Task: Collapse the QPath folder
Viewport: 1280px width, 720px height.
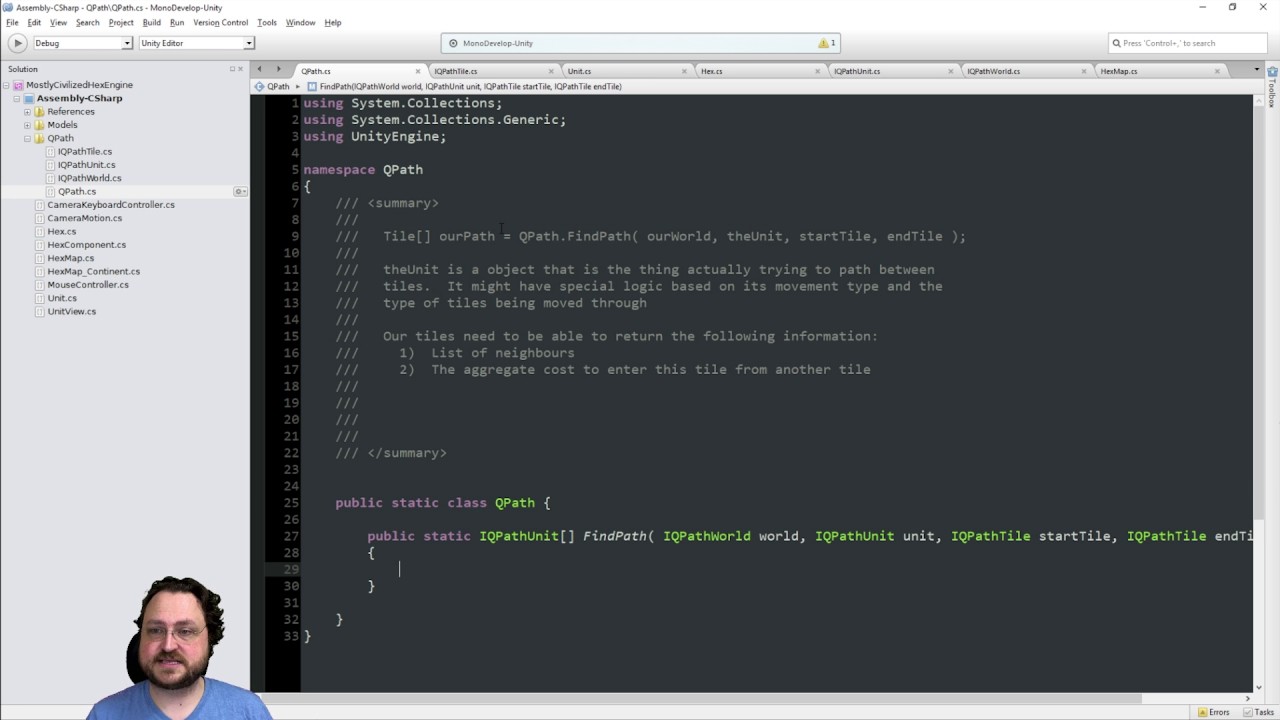Action: point(27,138)
